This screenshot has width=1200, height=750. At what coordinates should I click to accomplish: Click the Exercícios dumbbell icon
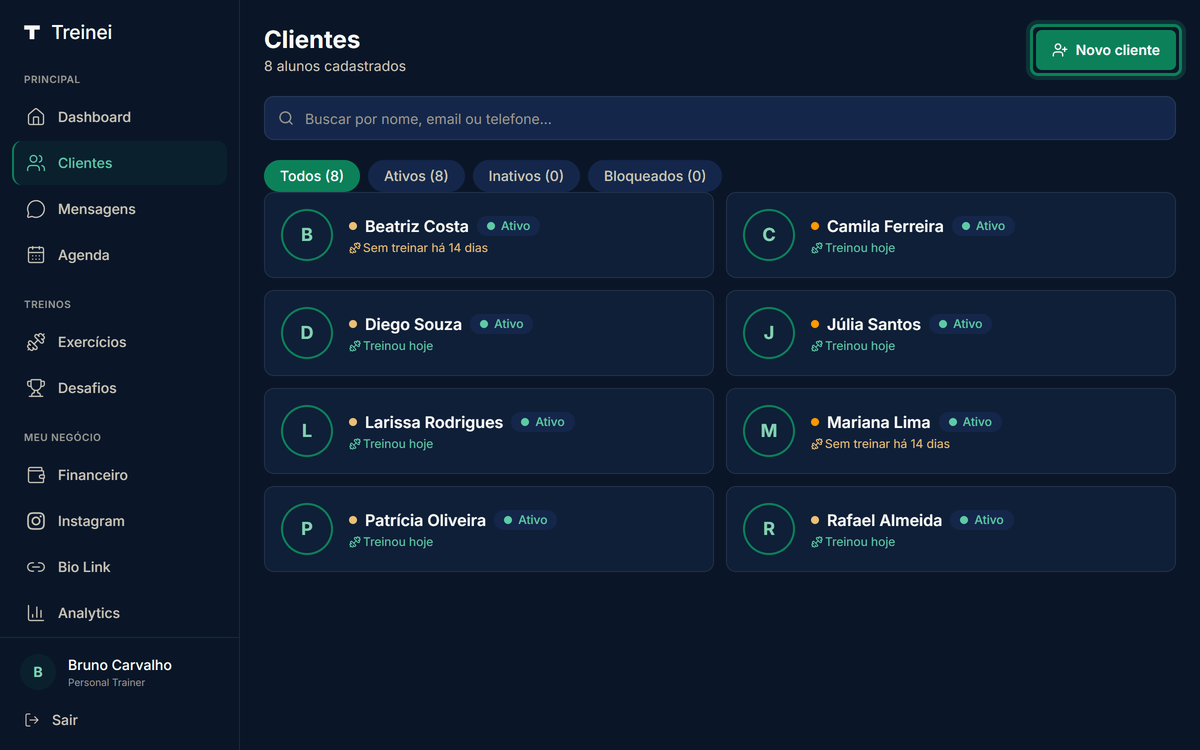(x=36, y=342)
